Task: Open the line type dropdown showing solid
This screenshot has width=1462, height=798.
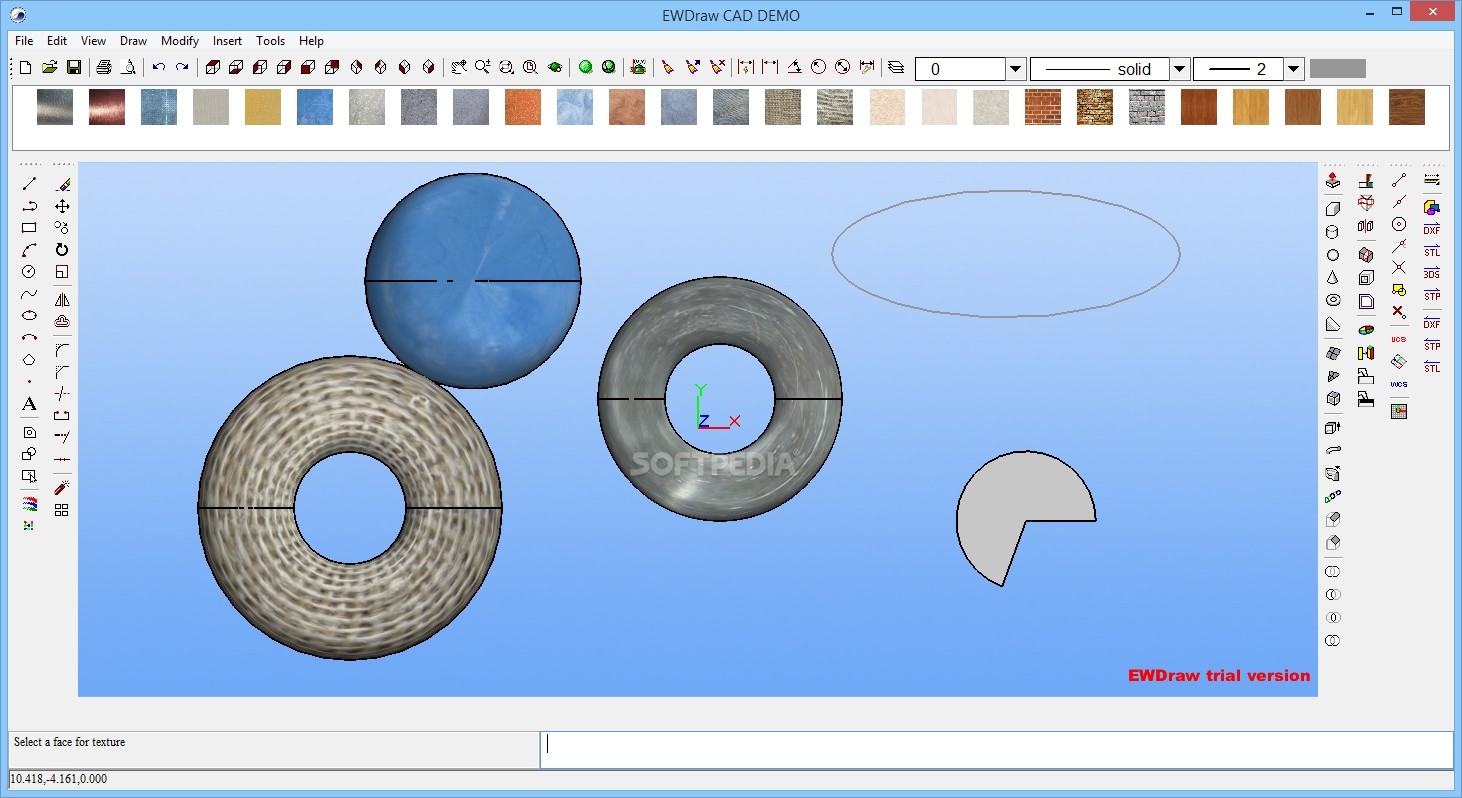Action: click(1180, 69)
